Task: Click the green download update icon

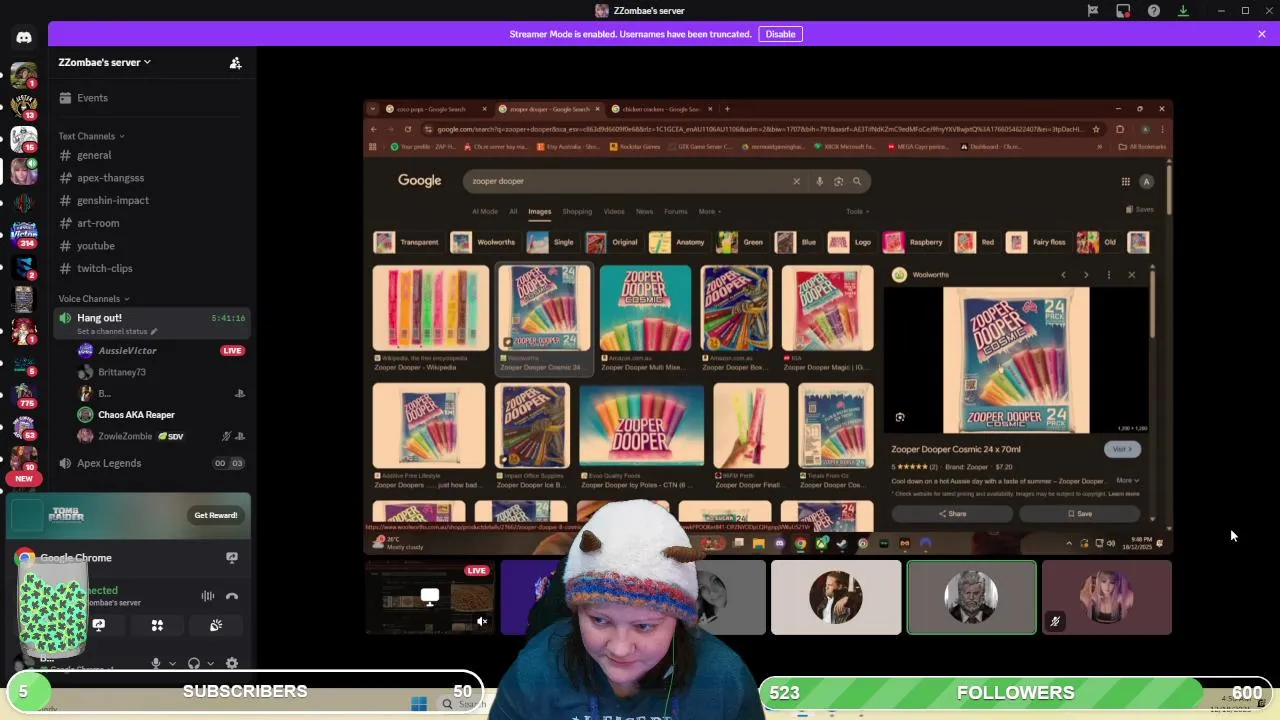Action: pyautogui.click(x=1183, y=11)
